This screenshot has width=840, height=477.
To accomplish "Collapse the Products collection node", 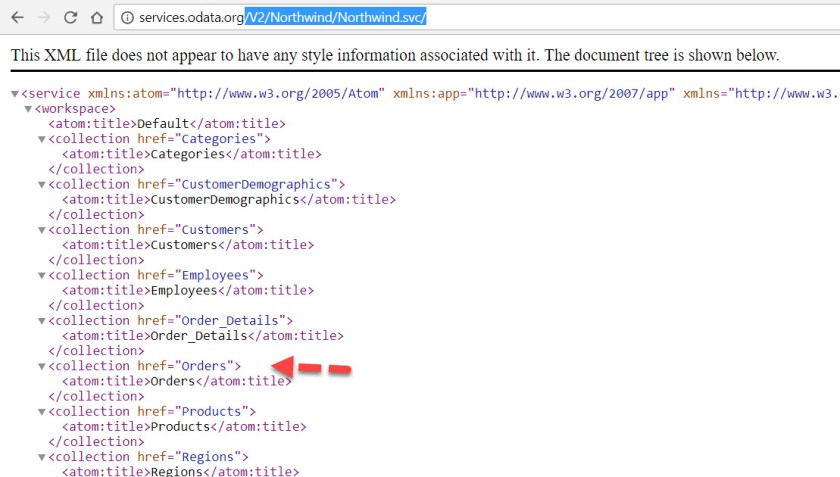I will (x=42, y=412).
